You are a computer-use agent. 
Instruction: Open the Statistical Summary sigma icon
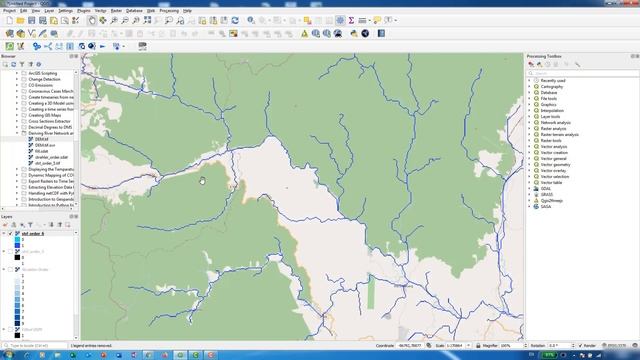[x=351, y=20]
